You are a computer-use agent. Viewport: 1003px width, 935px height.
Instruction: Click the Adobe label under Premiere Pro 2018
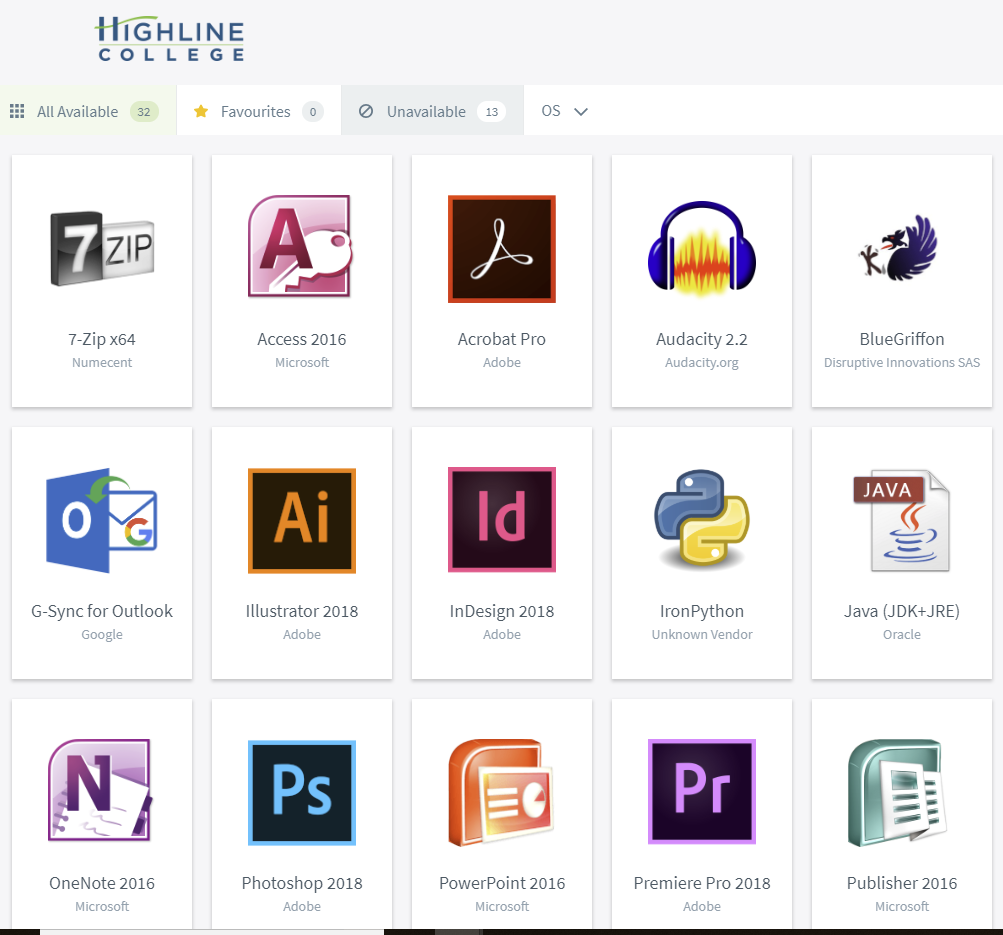click(x=702, y=906)
